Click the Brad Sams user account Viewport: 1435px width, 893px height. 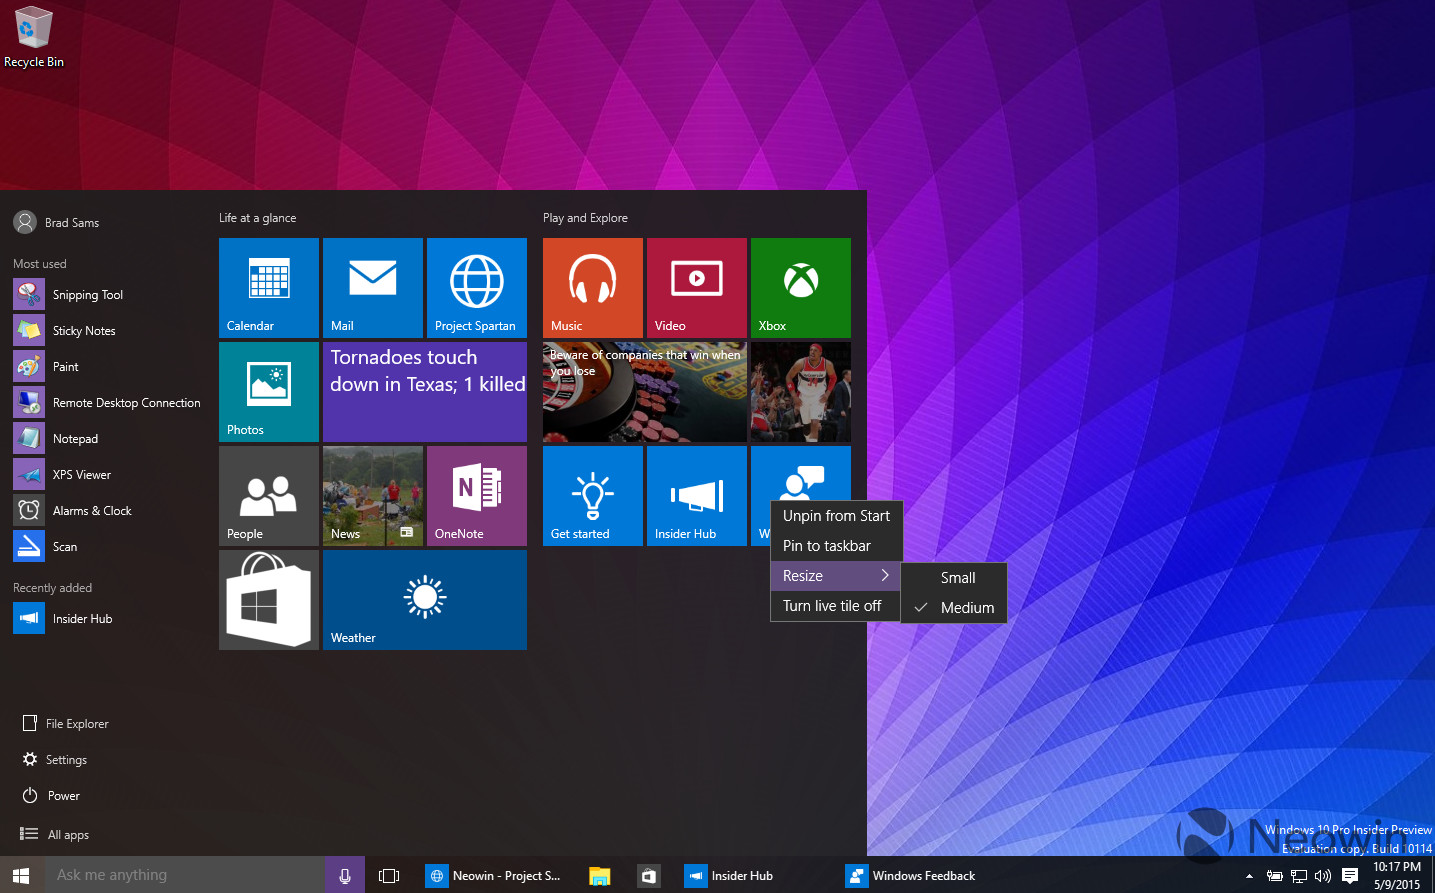click(x=57, y=222)
